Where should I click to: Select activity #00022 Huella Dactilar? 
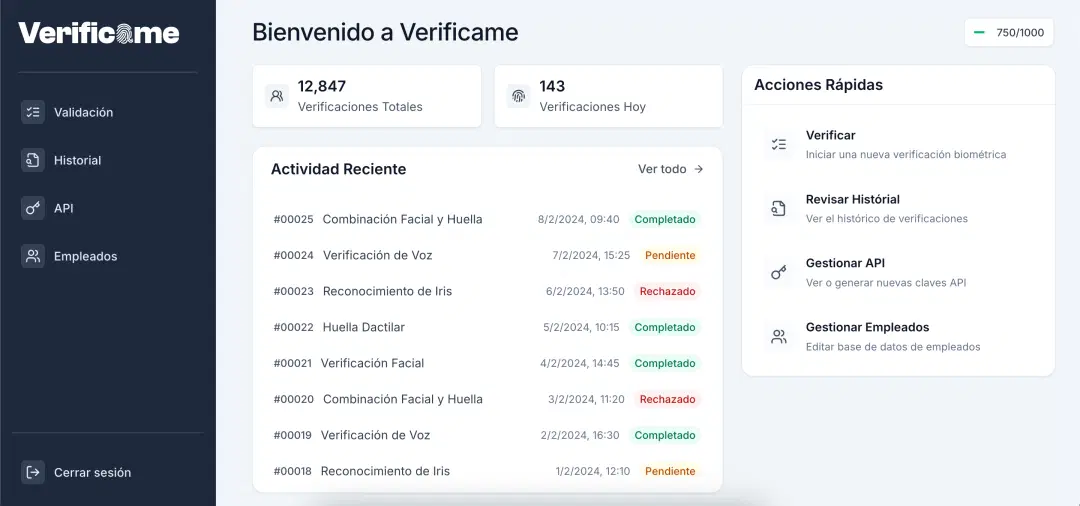tap(487, 327)
